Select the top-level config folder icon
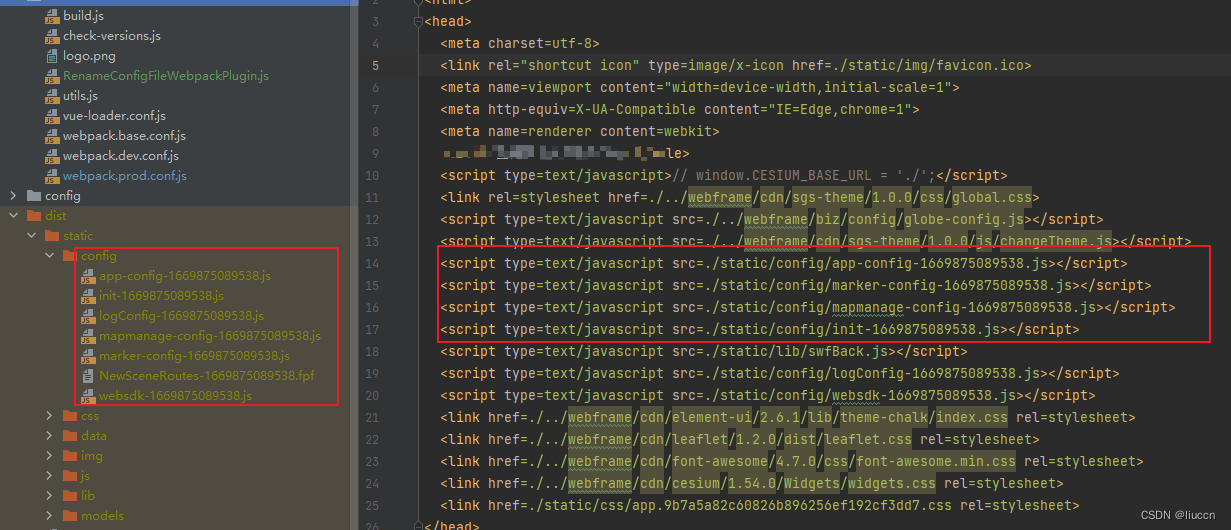The image size is (1231, 530). pos(34,196)
